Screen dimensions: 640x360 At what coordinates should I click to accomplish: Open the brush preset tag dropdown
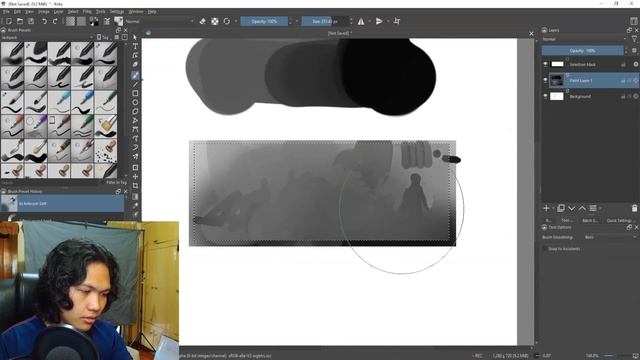tap(47, 37)
